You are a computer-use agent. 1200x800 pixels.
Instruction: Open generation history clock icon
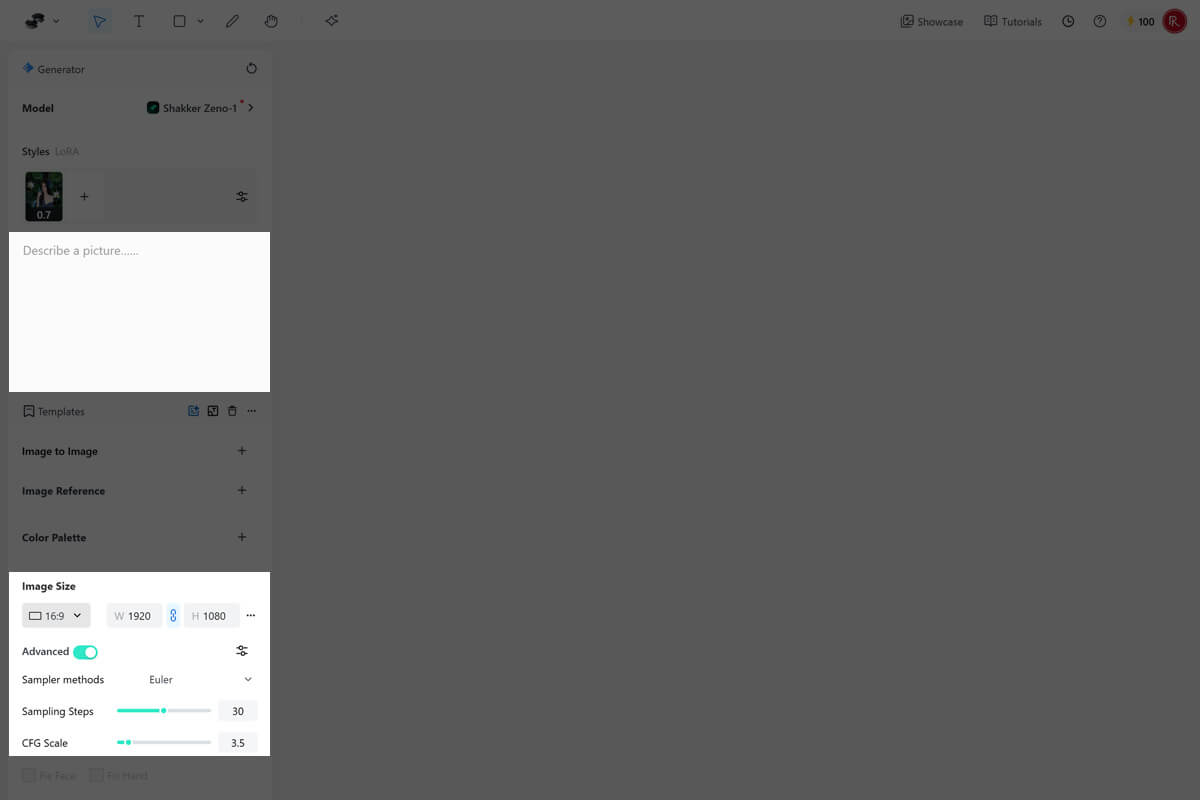1068,21
